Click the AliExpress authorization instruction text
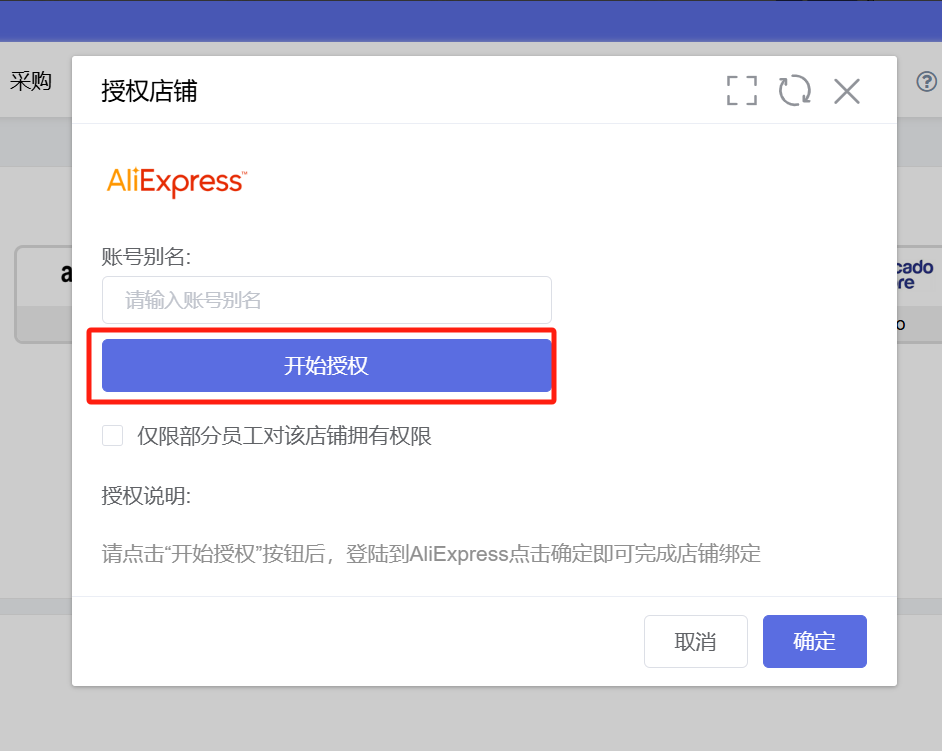Viewport: 942px width, 751px height. 431,553
